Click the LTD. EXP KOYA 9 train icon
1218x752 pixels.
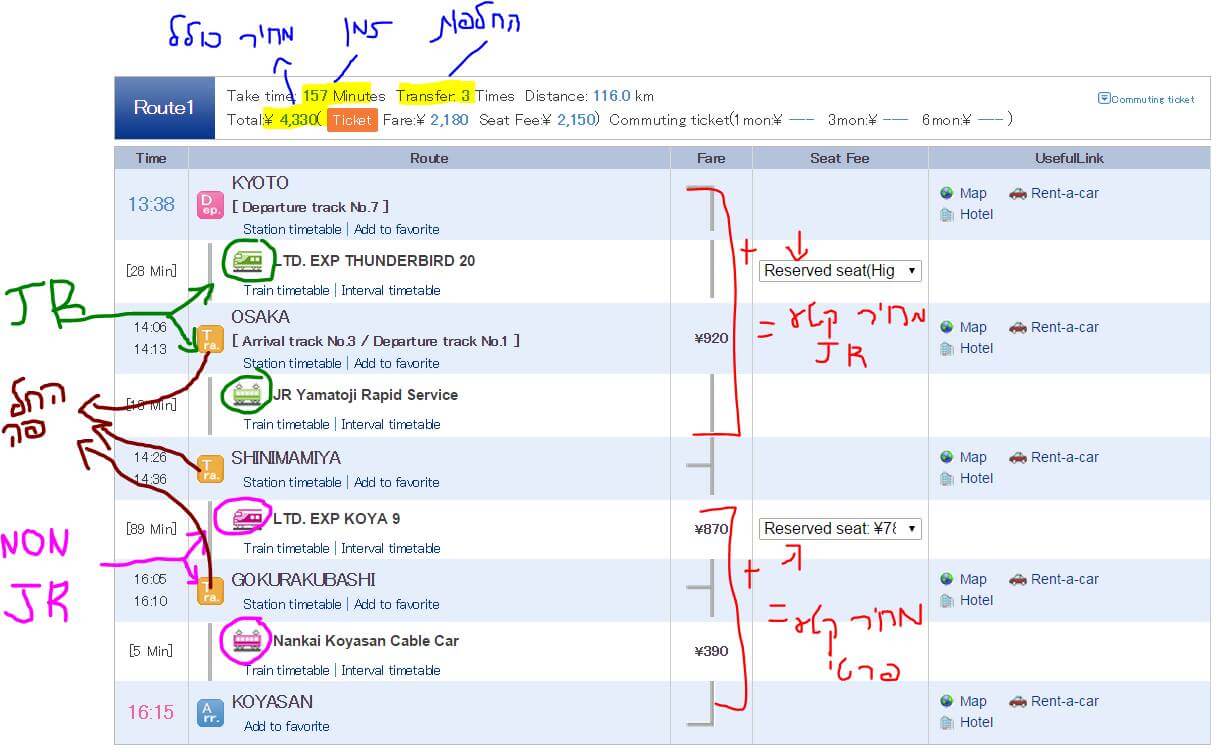point(247,519)
